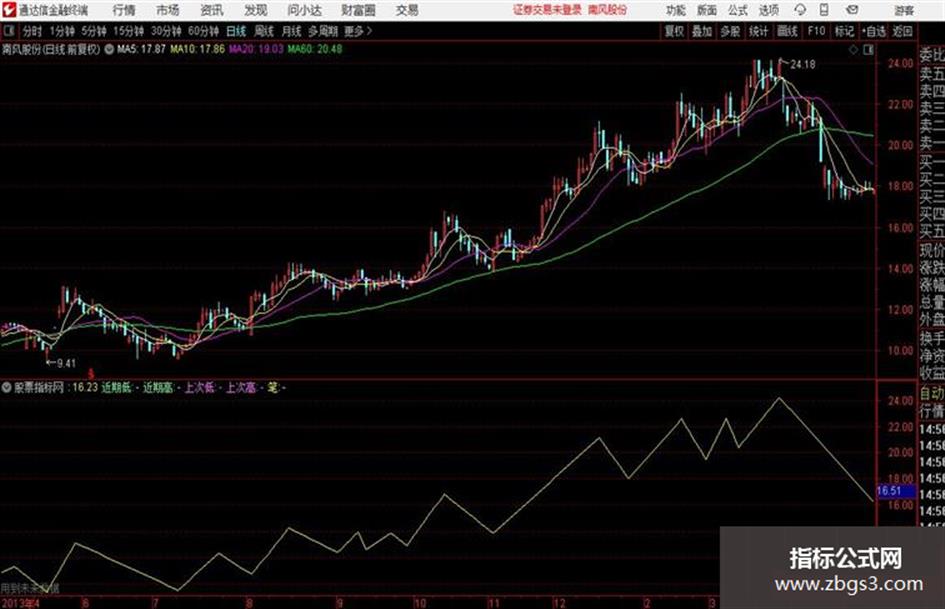Click the 复权 toolbar button
This screenshot has width=945, height=609.
(674, 31)
